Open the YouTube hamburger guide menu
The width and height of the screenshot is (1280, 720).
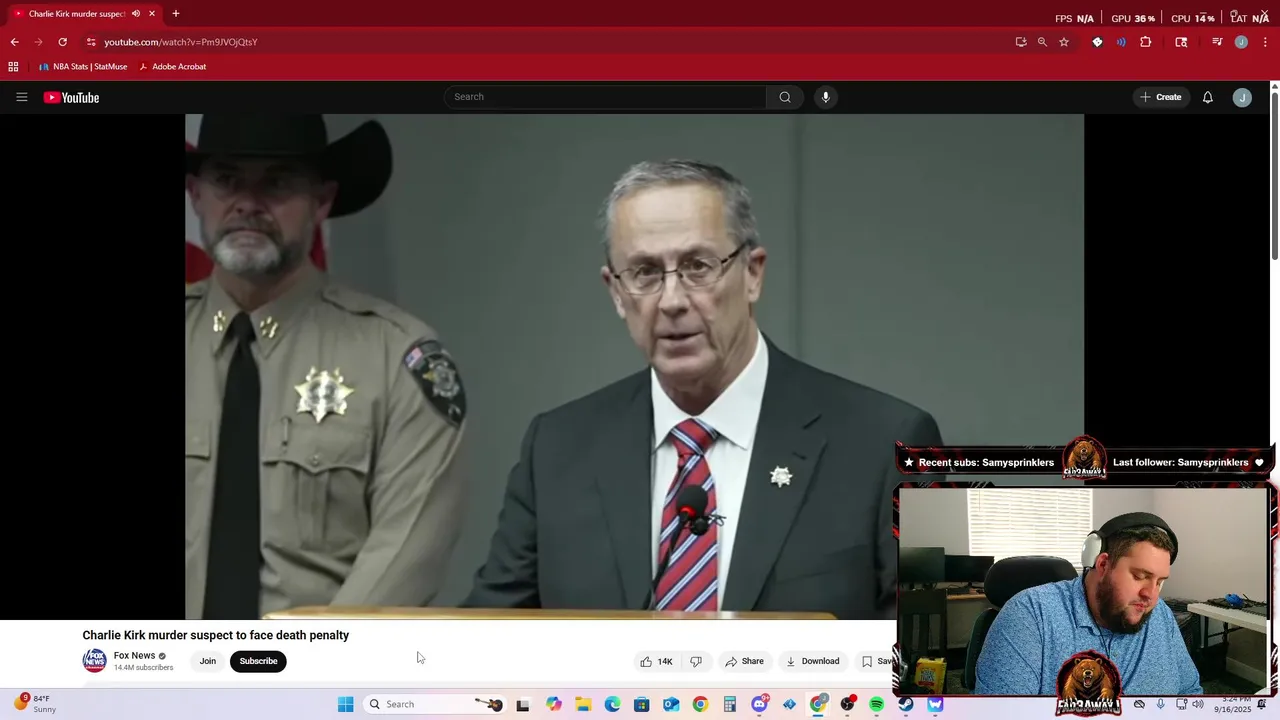tap(21, 97)
